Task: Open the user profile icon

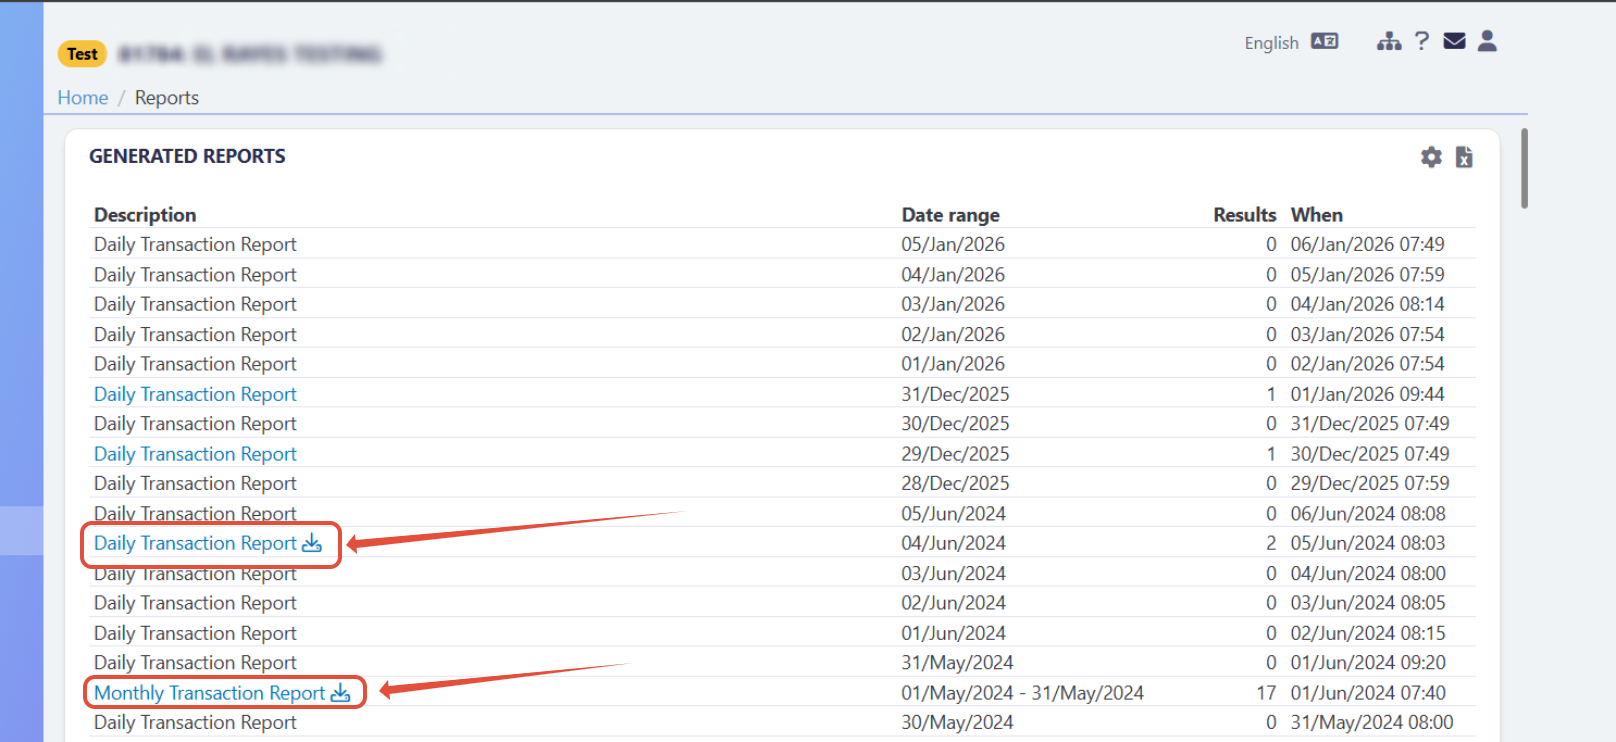Action: tap(1487, 41)
